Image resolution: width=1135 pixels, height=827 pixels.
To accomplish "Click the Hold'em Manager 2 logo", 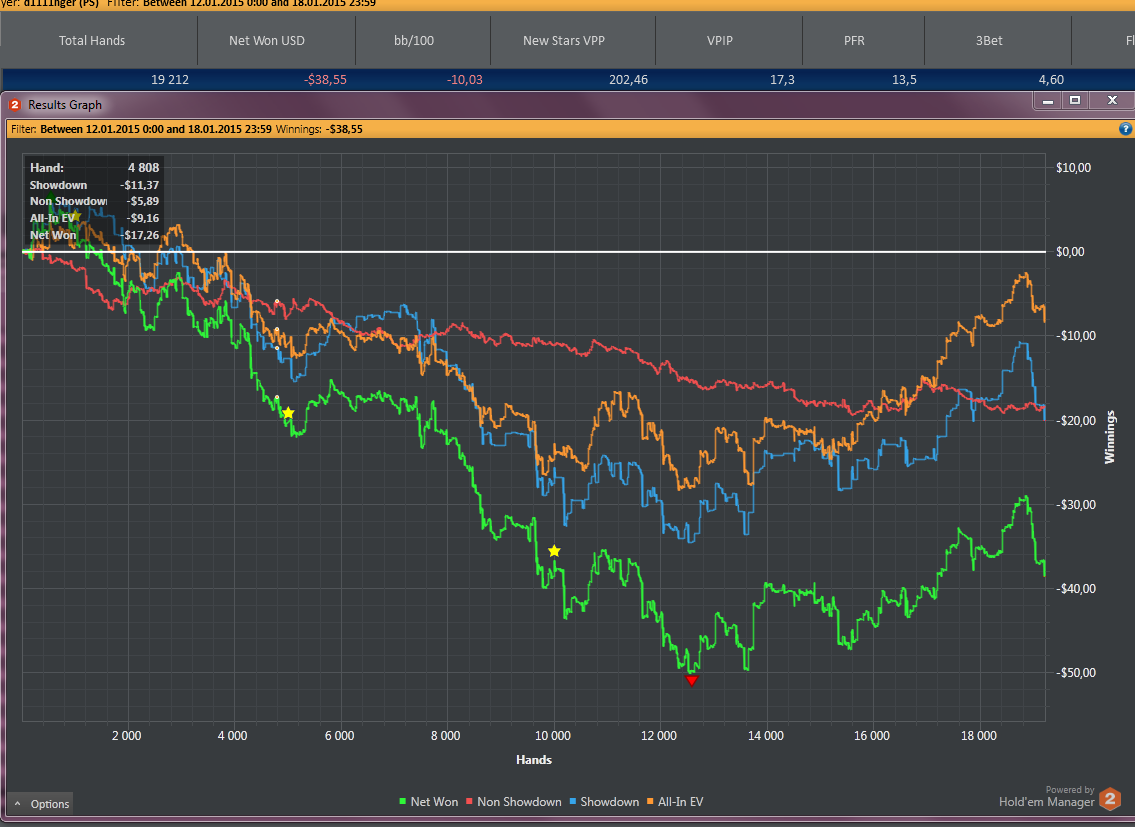I will click(x=1110, y=799).
